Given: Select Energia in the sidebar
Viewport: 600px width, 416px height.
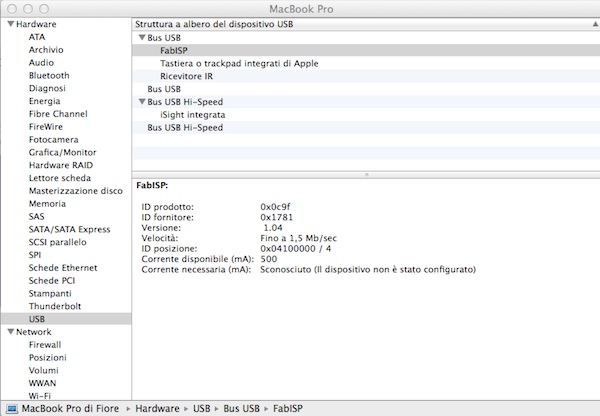Looking at the screenshot, I should click(44, 101).
